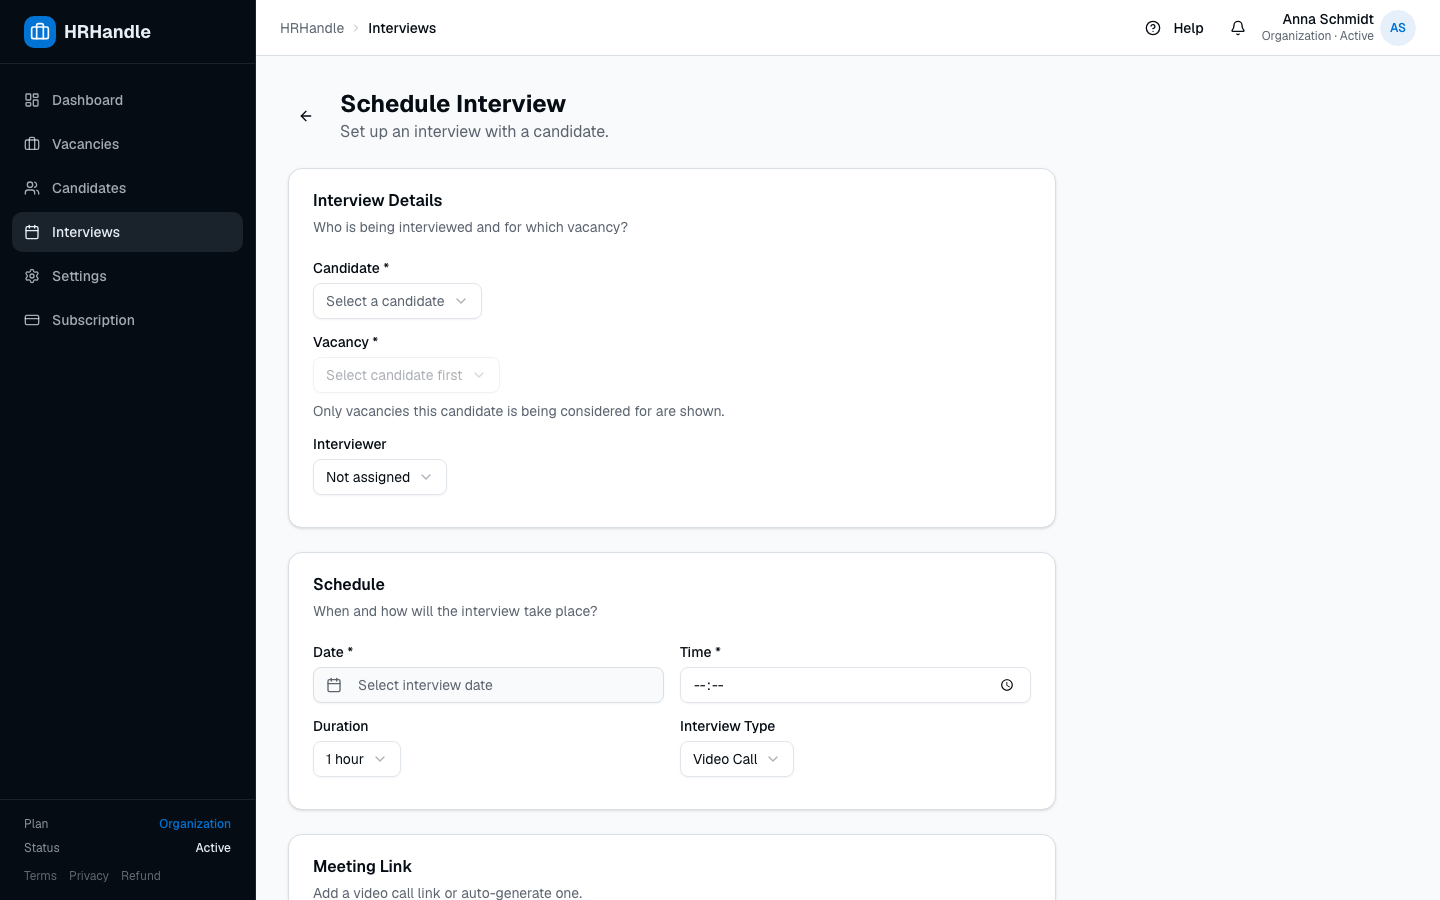The width and height of the screenshot is (1440, 900).
Task: Click the Refund footer link
Action: (141, 876)
